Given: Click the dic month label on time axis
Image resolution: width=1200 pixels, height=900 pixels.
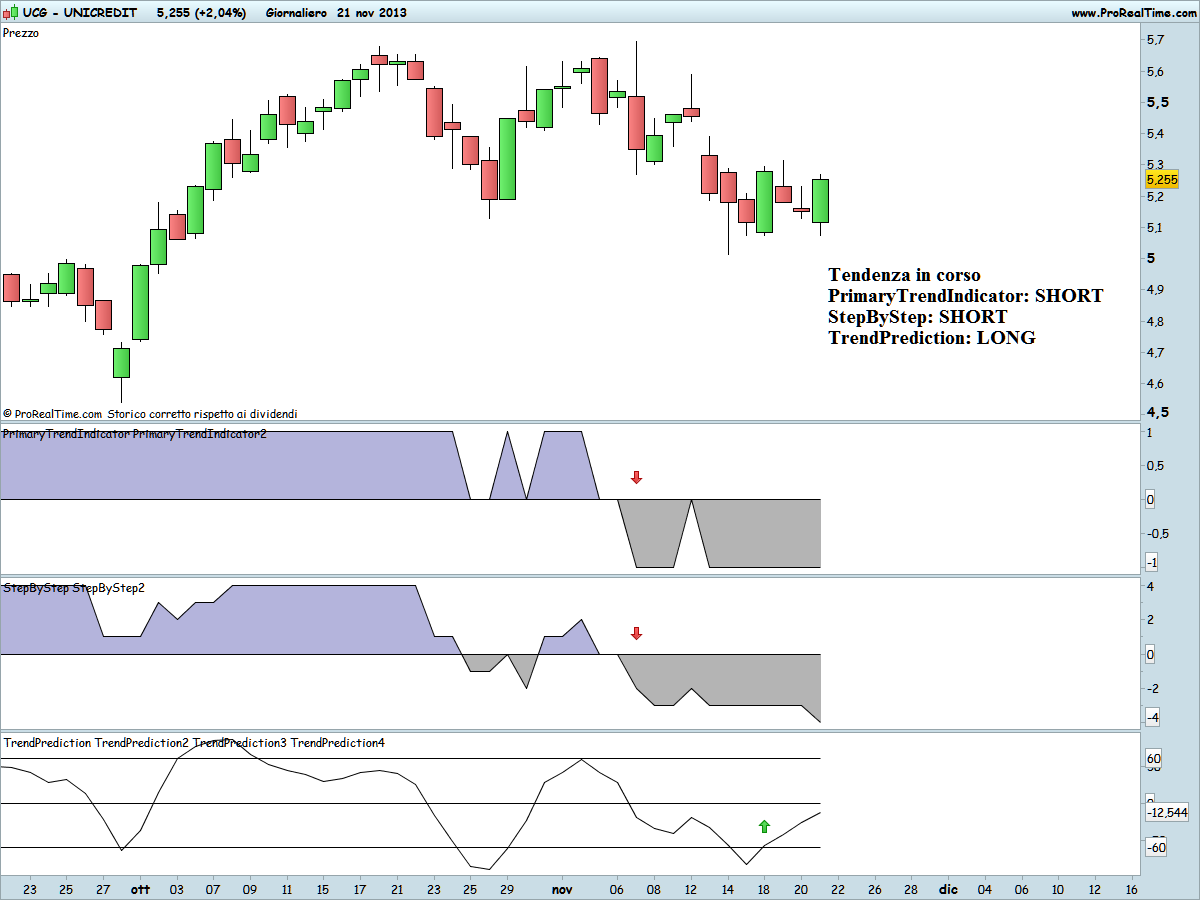Looking at the screenshot, I should point(947,889).
